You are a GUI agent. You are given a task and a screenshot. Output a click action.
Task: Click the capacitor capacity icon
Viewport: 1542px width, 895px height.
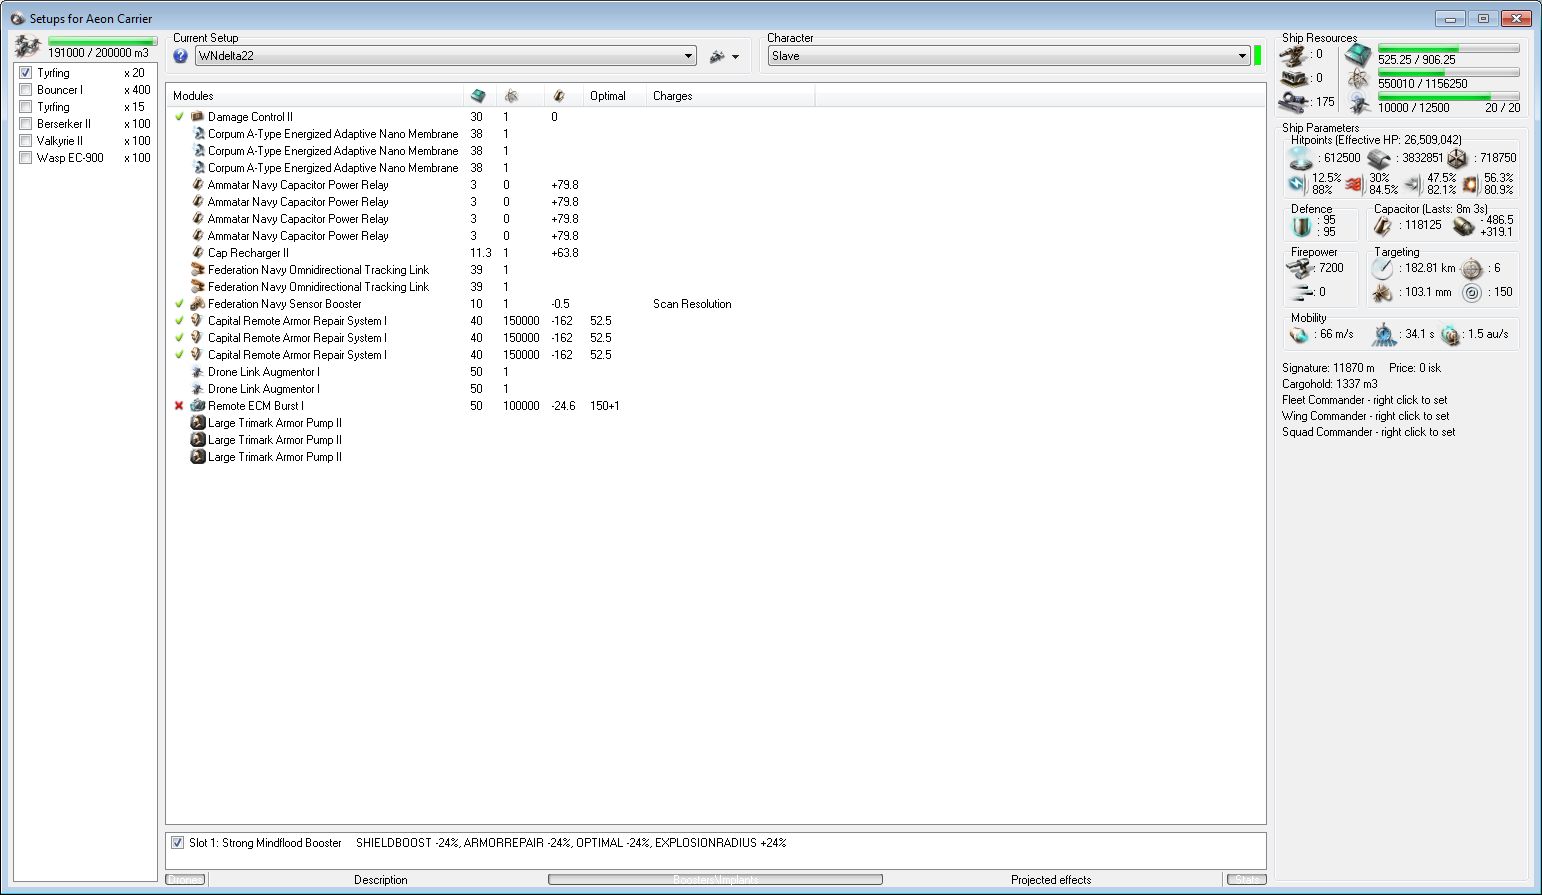[x=1384, y=226]
